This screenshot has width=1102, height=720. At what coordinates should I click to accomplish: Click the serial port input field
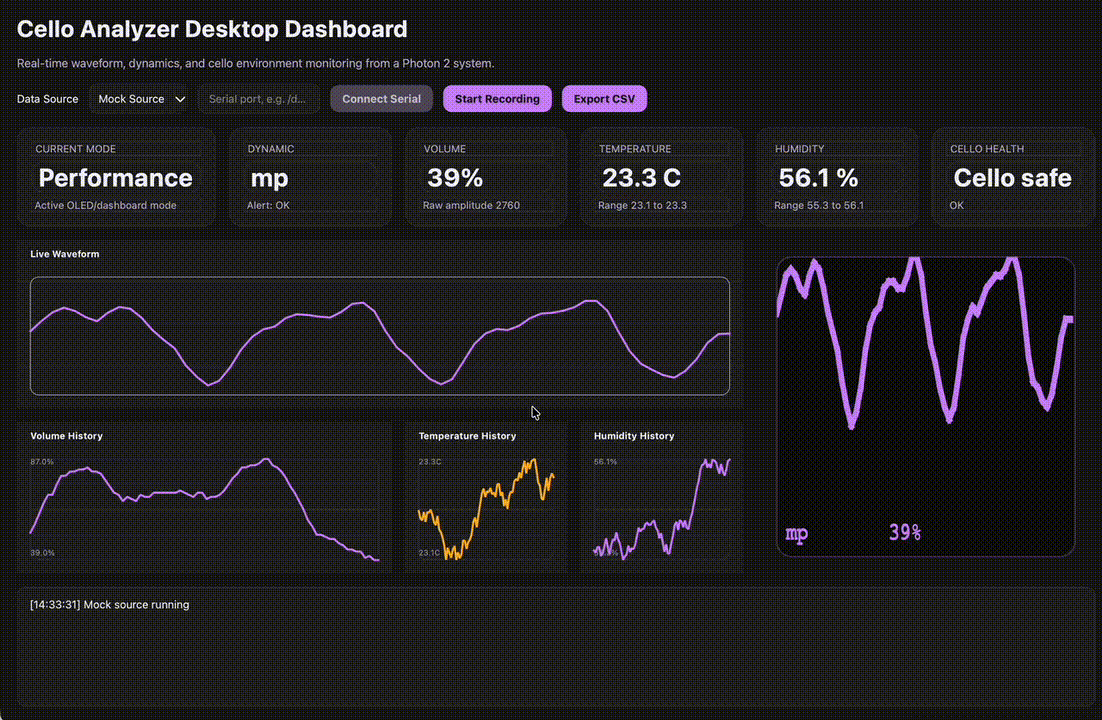[x=259, y=99]
